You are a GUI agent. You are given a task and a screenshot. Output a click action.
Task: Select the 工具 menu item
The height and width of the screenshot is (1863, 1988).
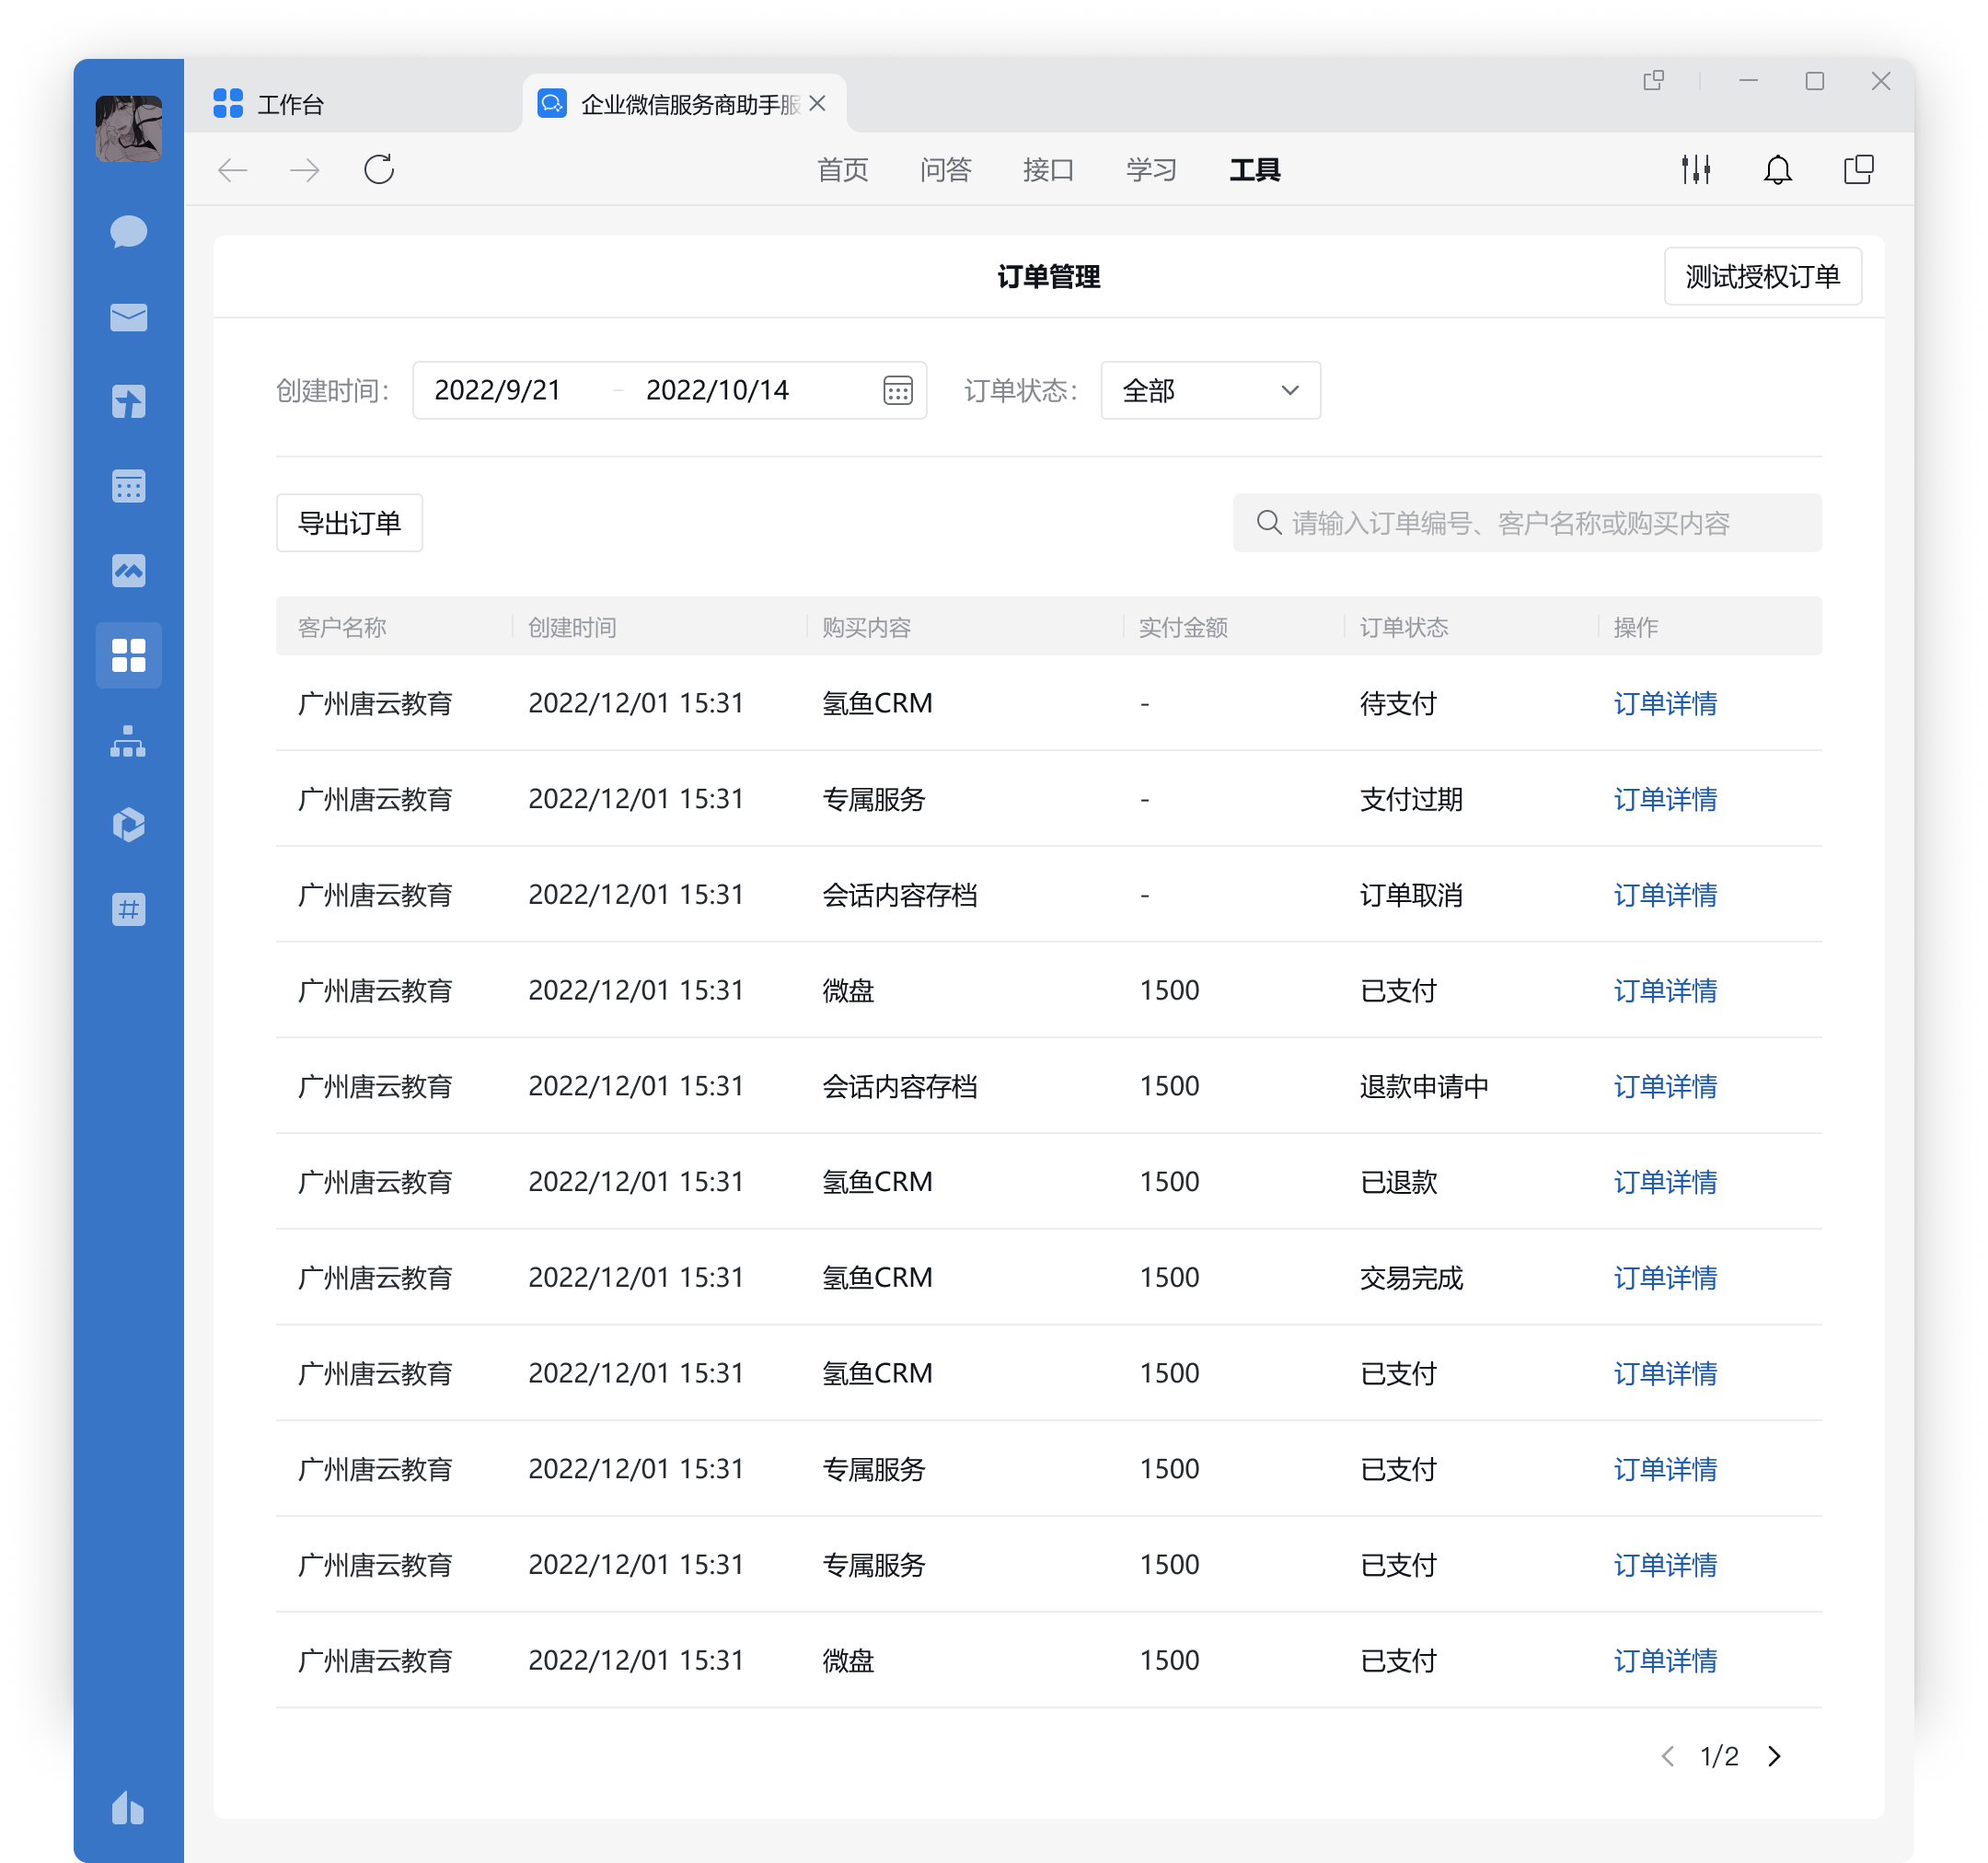coord(1255,170)
